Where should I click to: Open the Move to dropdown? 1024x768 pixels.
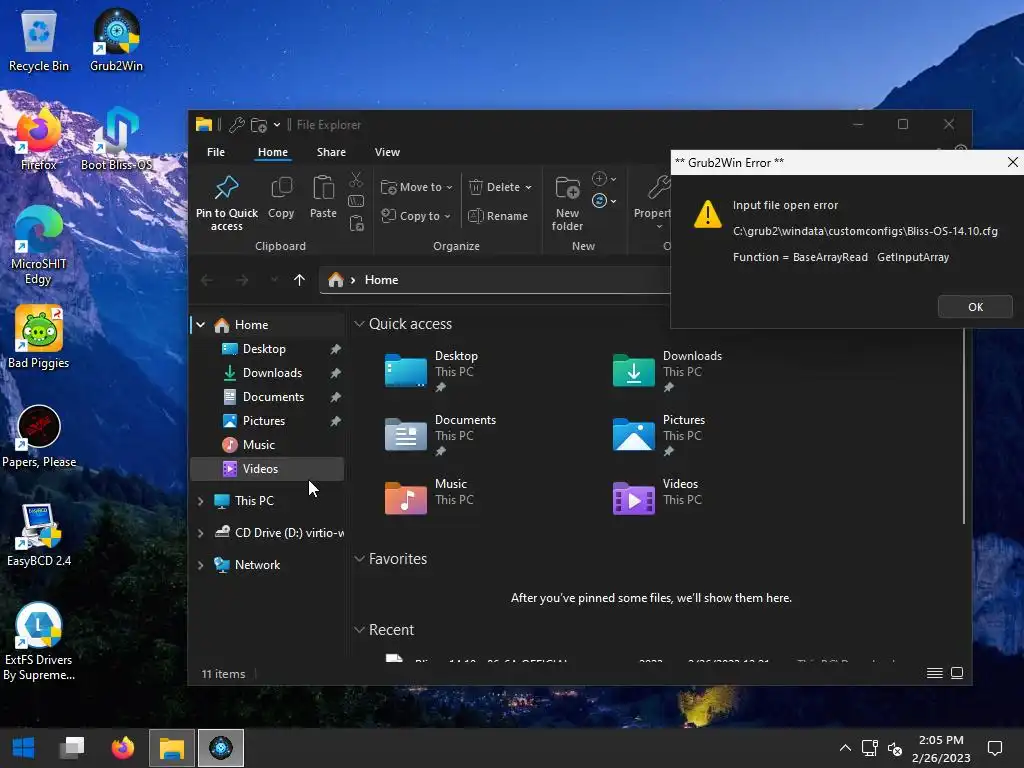(417, 187)
